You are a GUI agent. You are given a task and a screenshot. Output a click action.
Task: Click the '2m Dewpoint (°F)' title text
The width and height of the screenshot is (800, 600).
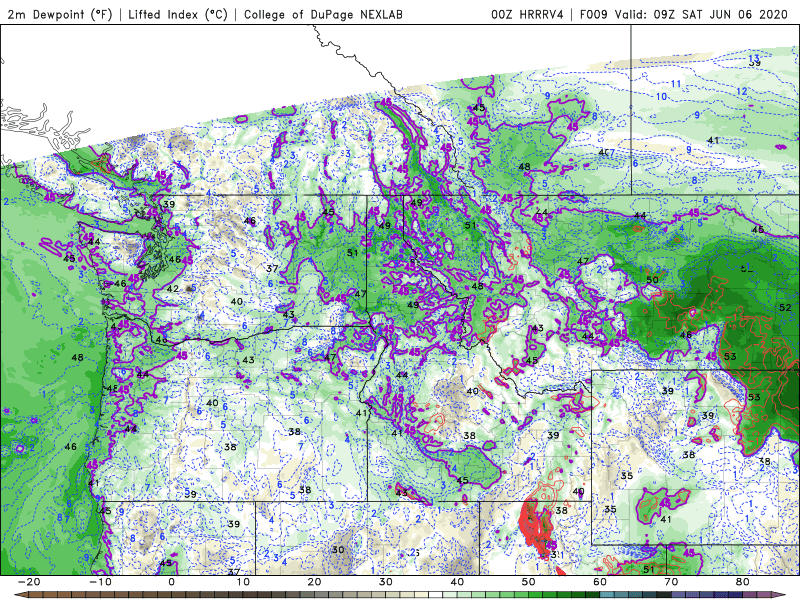click(60, 14)
